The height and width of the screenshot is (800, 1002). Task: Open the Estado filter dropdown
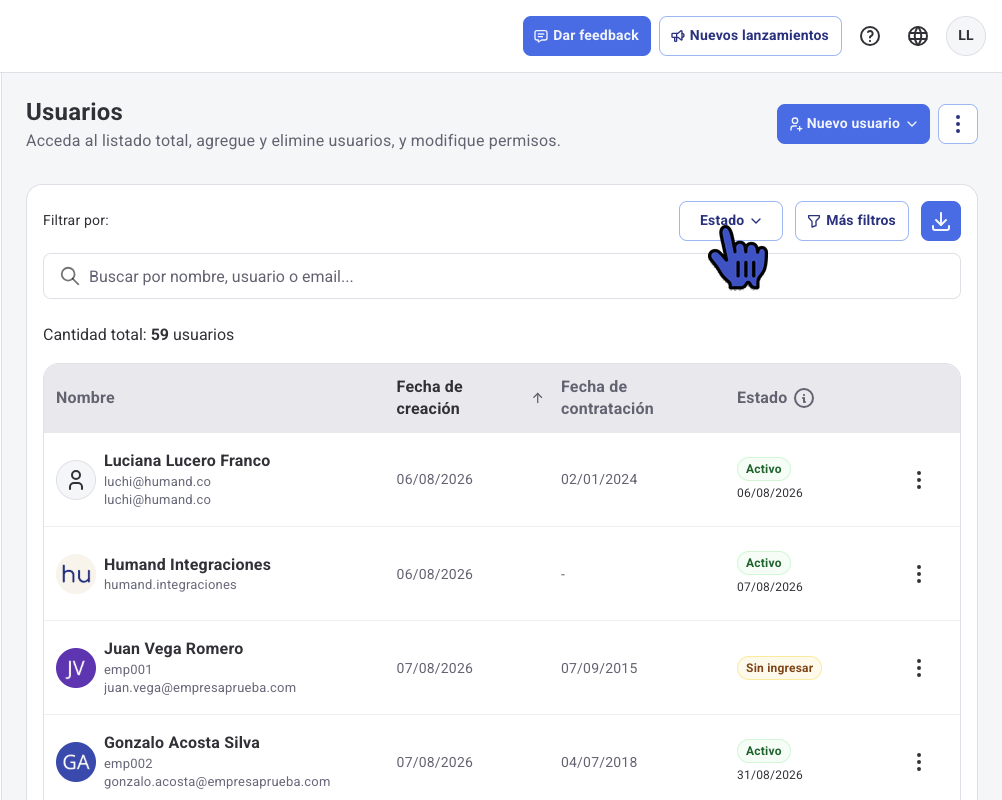[730, 221]
